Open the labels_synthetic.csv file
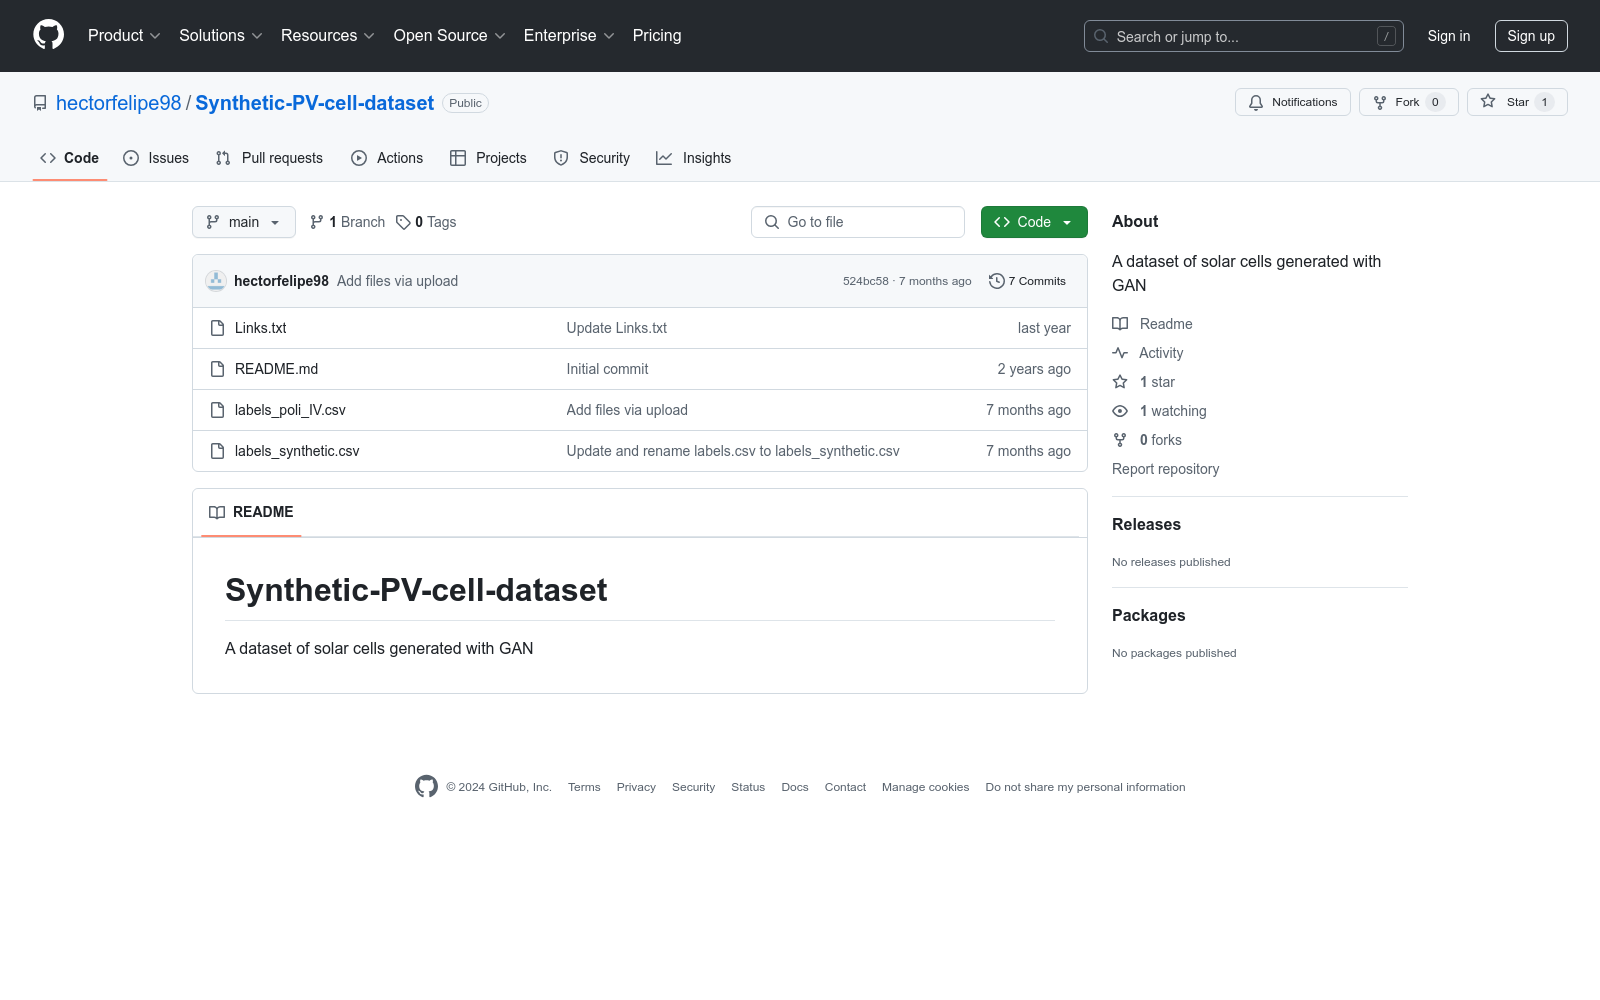 pyautogui.click(x=297, y=451)
